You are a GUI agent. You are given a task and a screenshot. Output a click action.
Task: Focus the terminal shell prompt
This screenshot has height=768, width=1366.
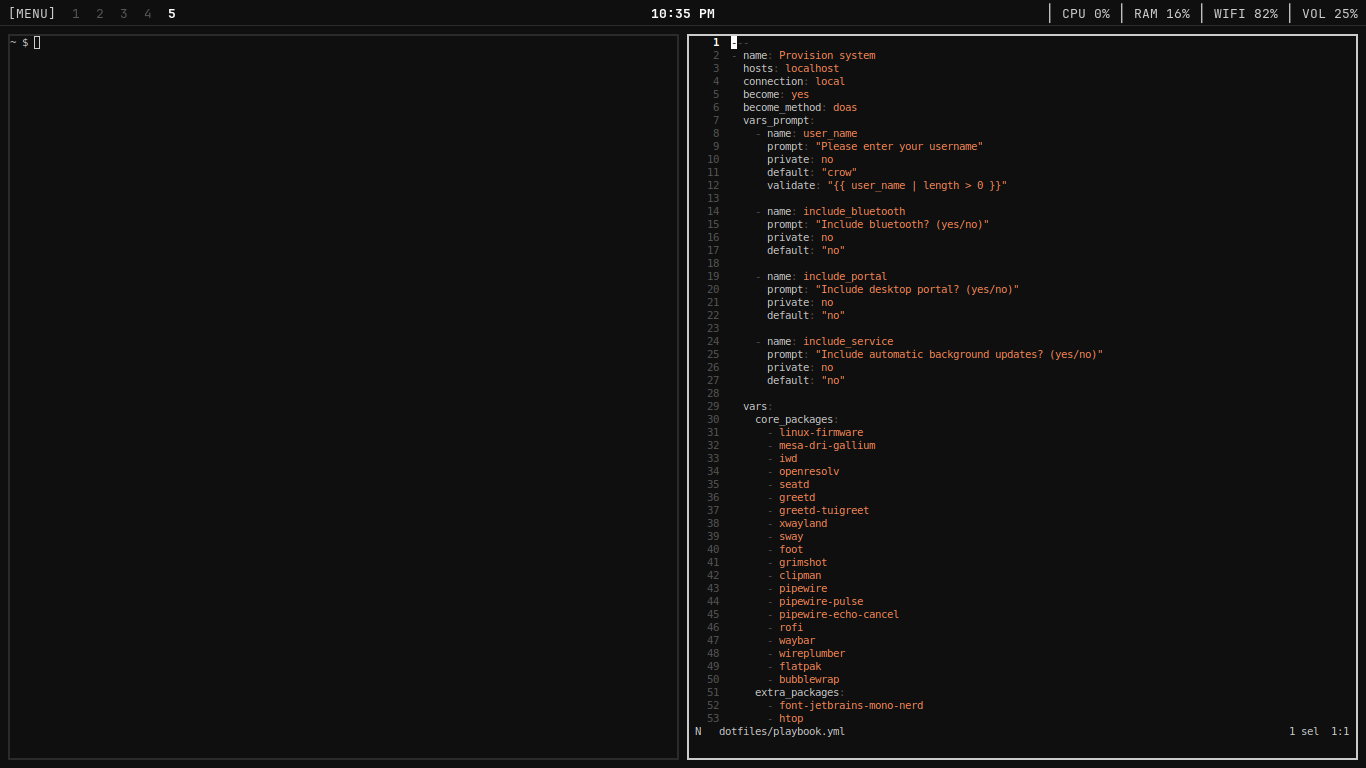[x=25, y=42]
